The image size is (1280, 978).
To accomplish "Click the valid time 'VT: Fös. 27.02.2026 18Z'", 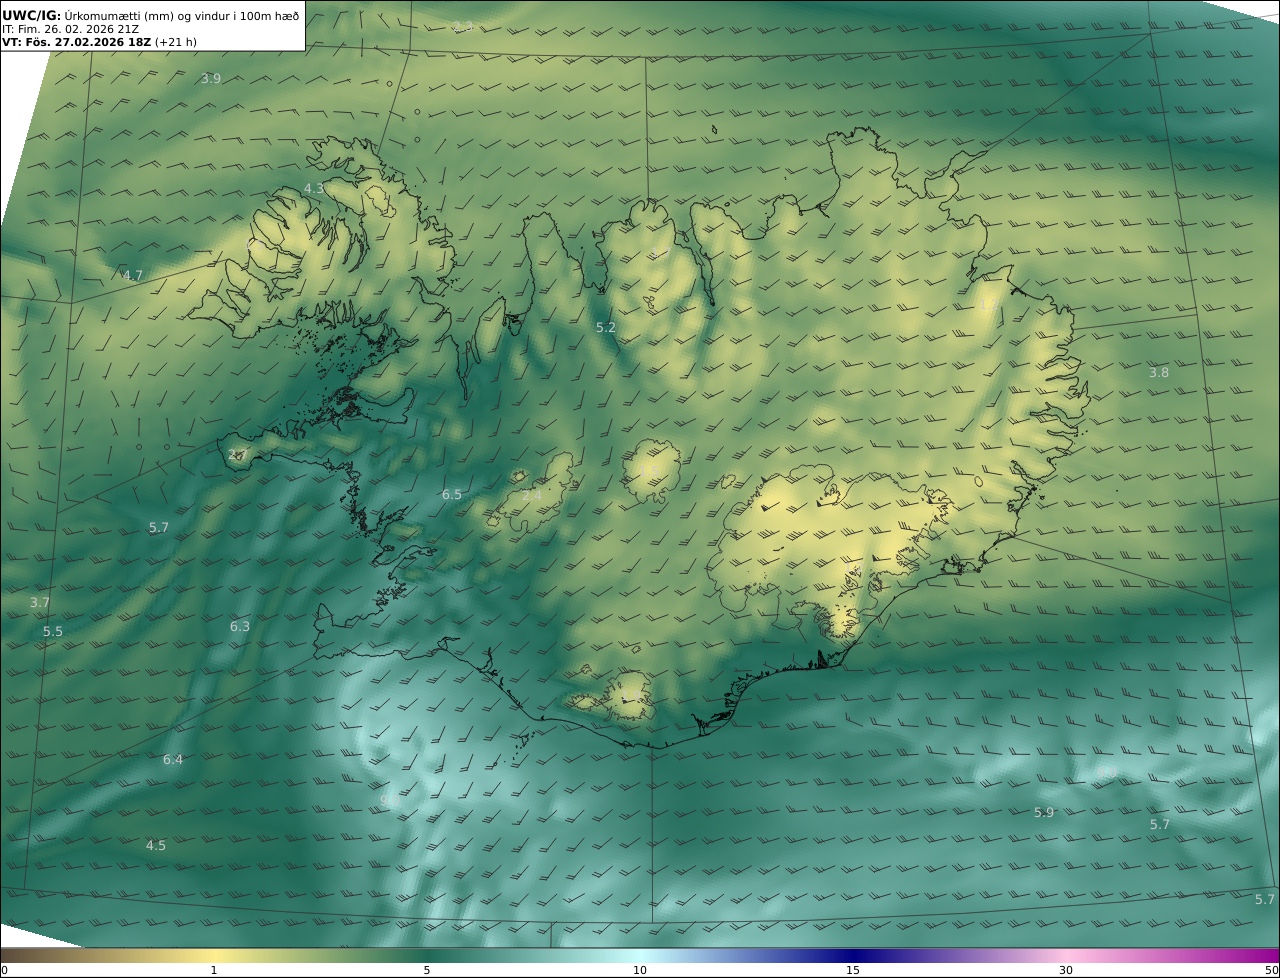I will point(76,43).
